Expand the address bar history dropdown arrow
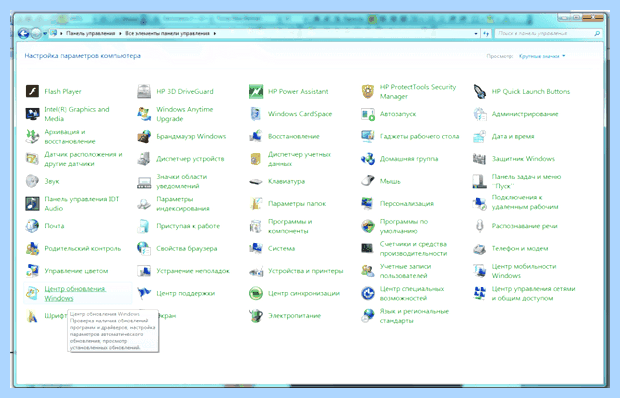 click(476, 34)
